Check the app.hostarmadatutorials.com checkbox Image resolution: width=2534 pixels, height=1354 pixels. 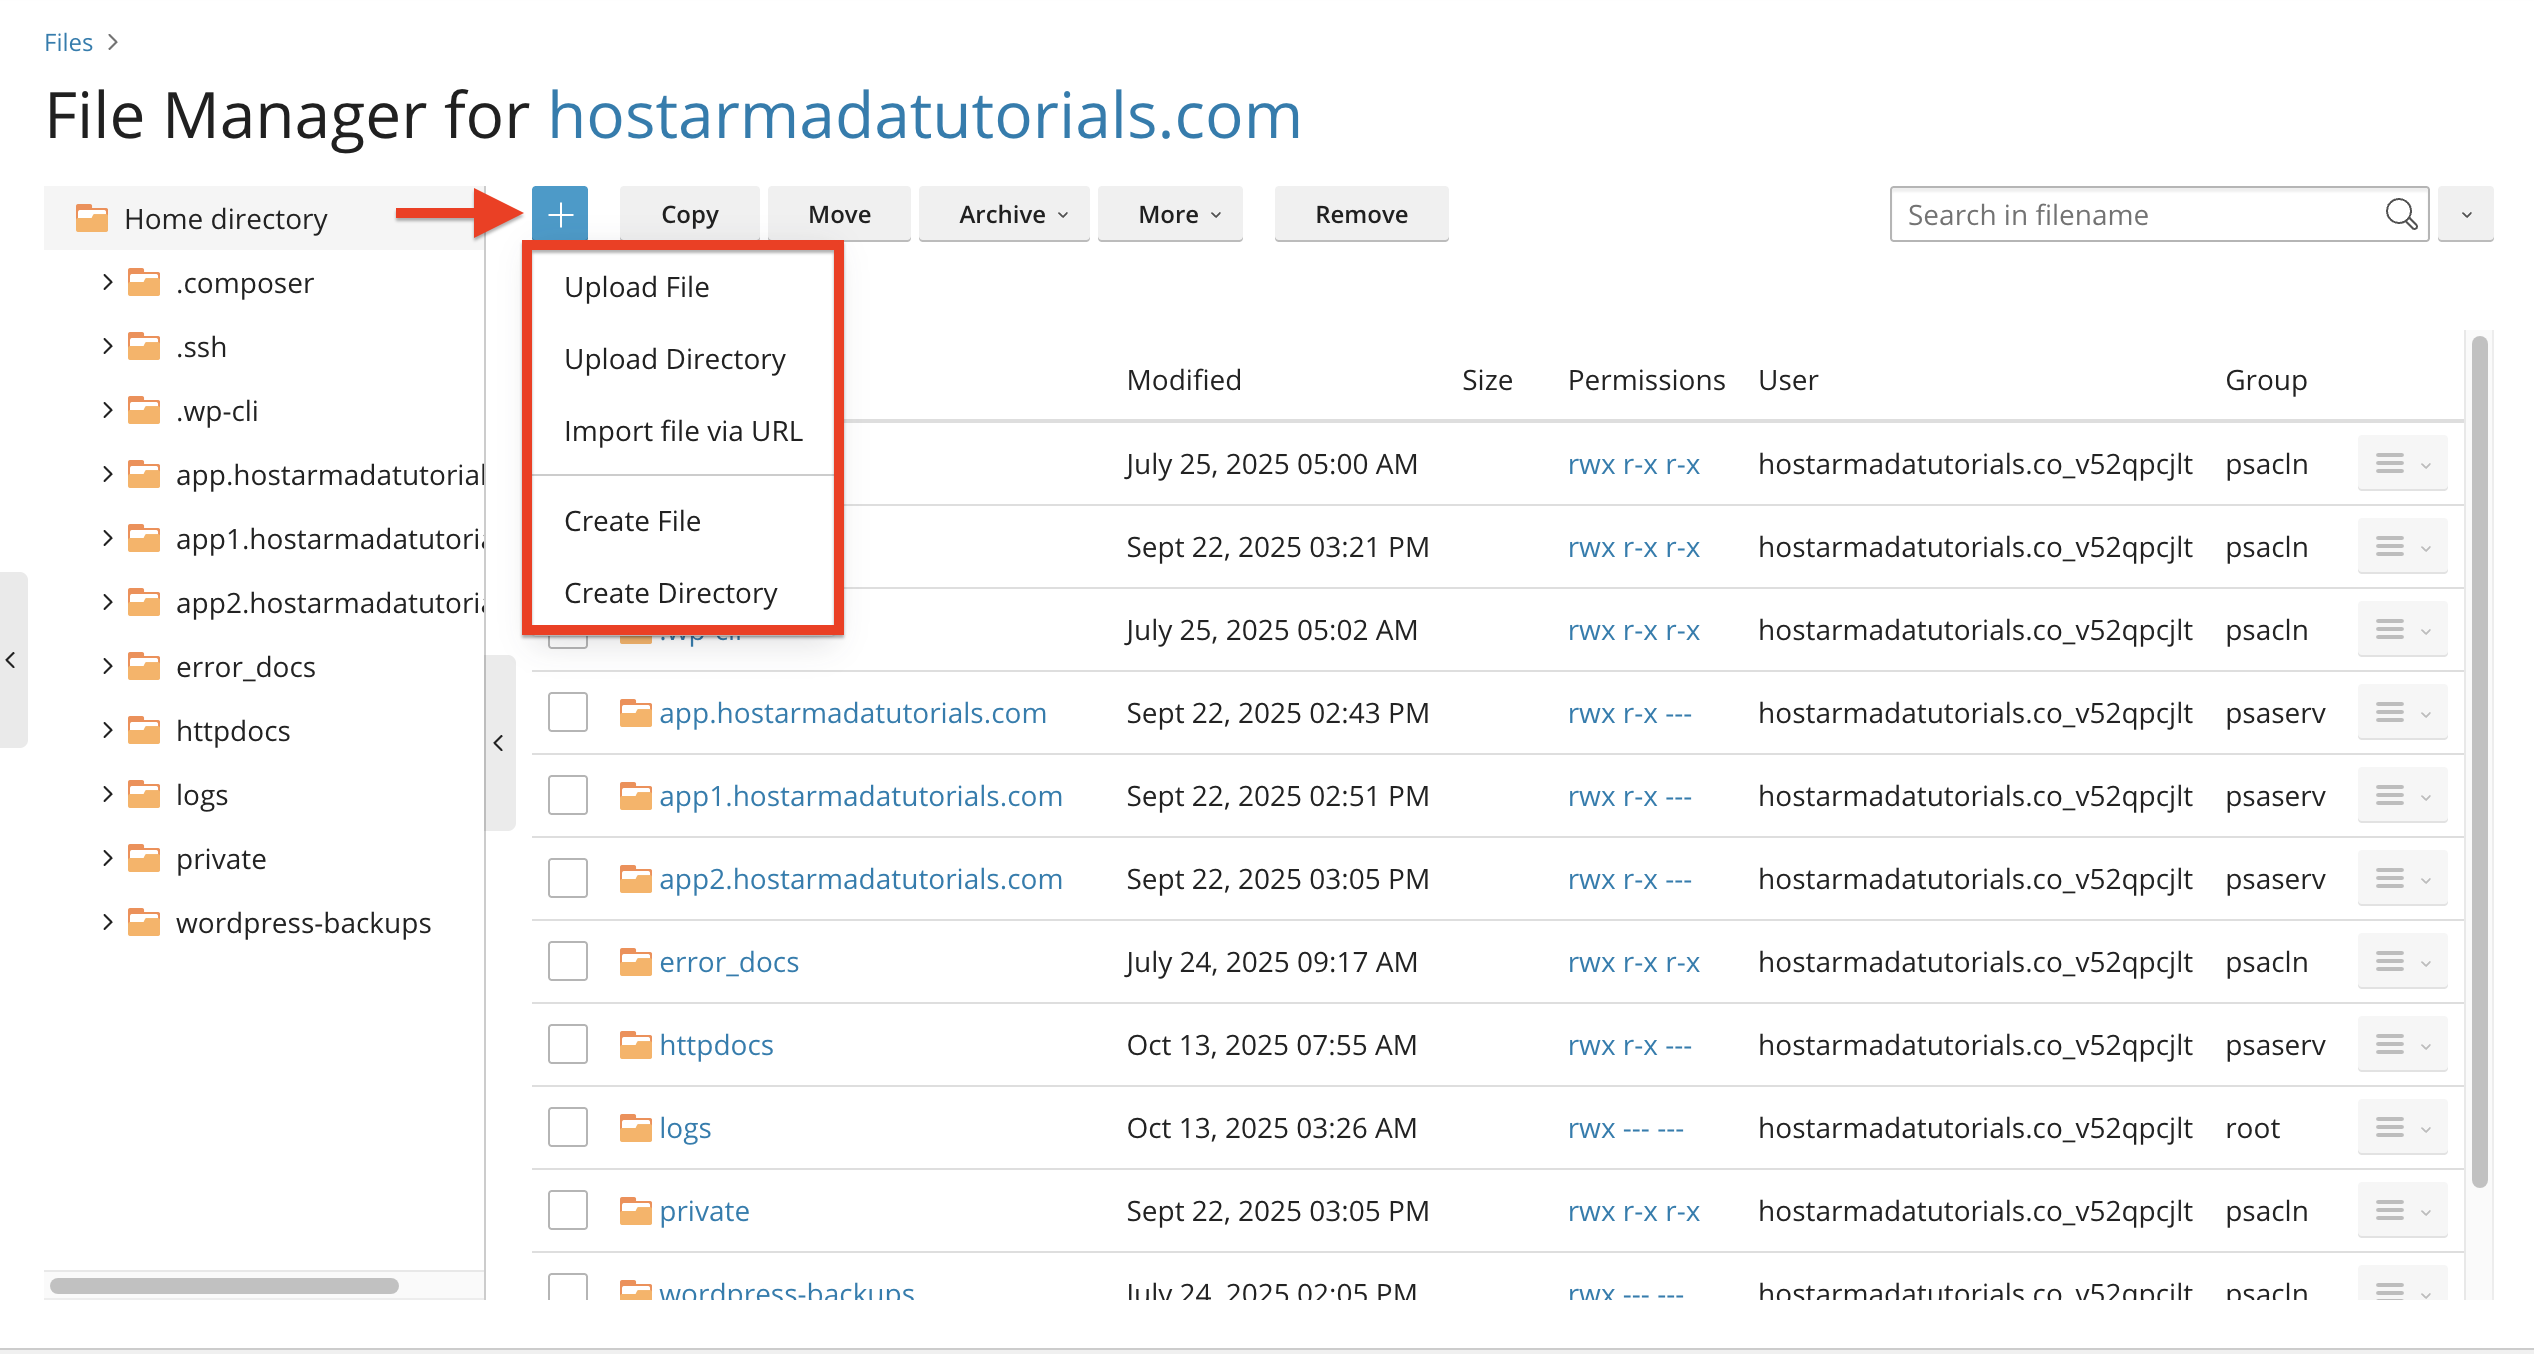point(568,713)
